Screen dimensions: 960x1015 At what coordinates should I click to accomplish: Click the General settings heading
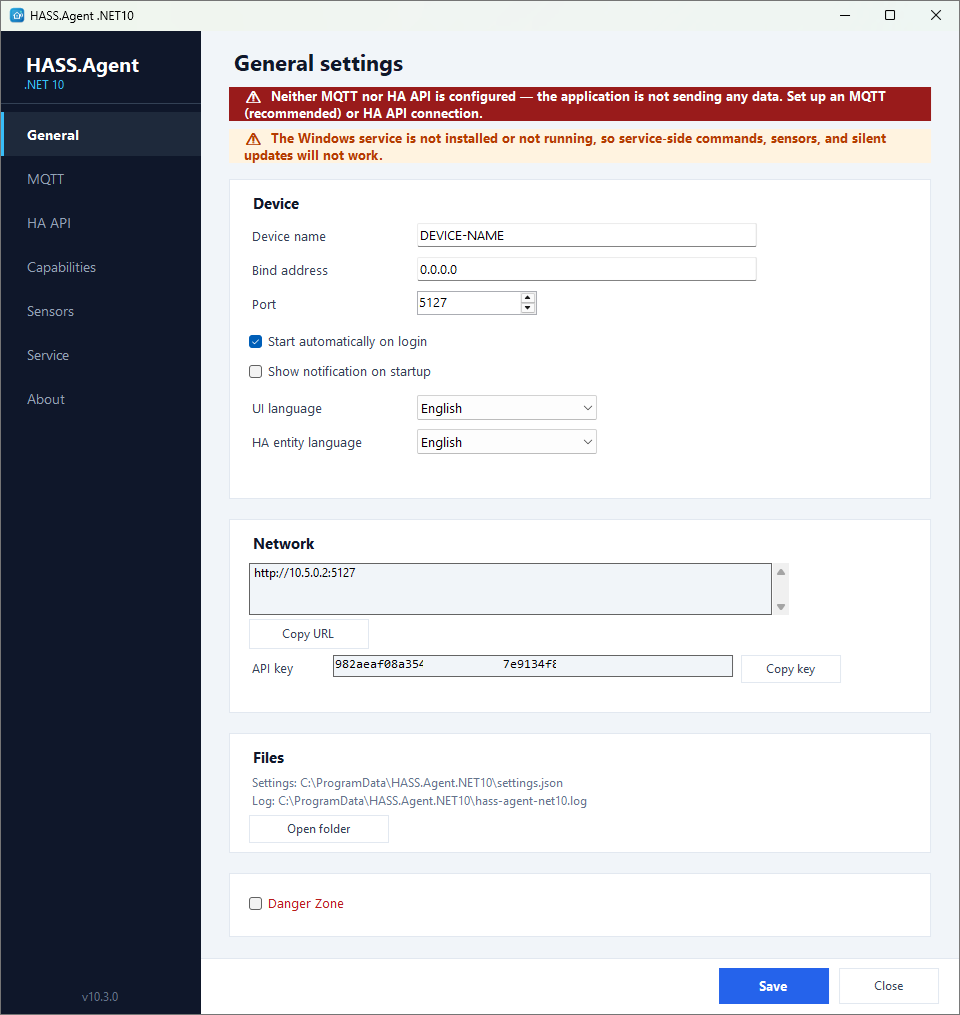(318, 63)
